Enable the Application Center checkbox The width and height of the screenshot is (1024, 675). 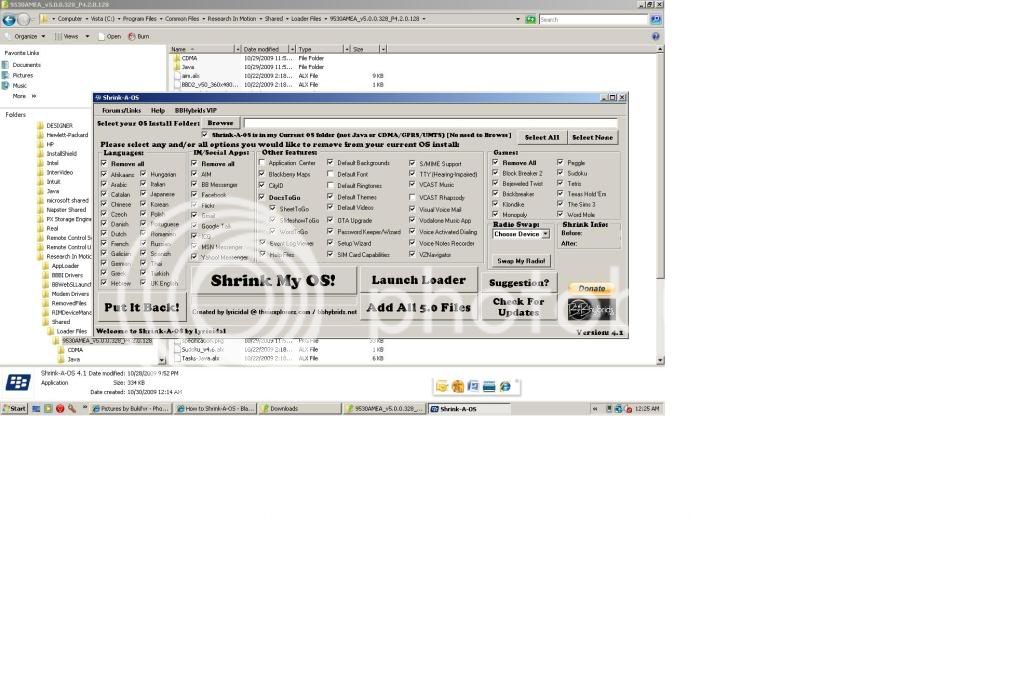coord(262,163)
